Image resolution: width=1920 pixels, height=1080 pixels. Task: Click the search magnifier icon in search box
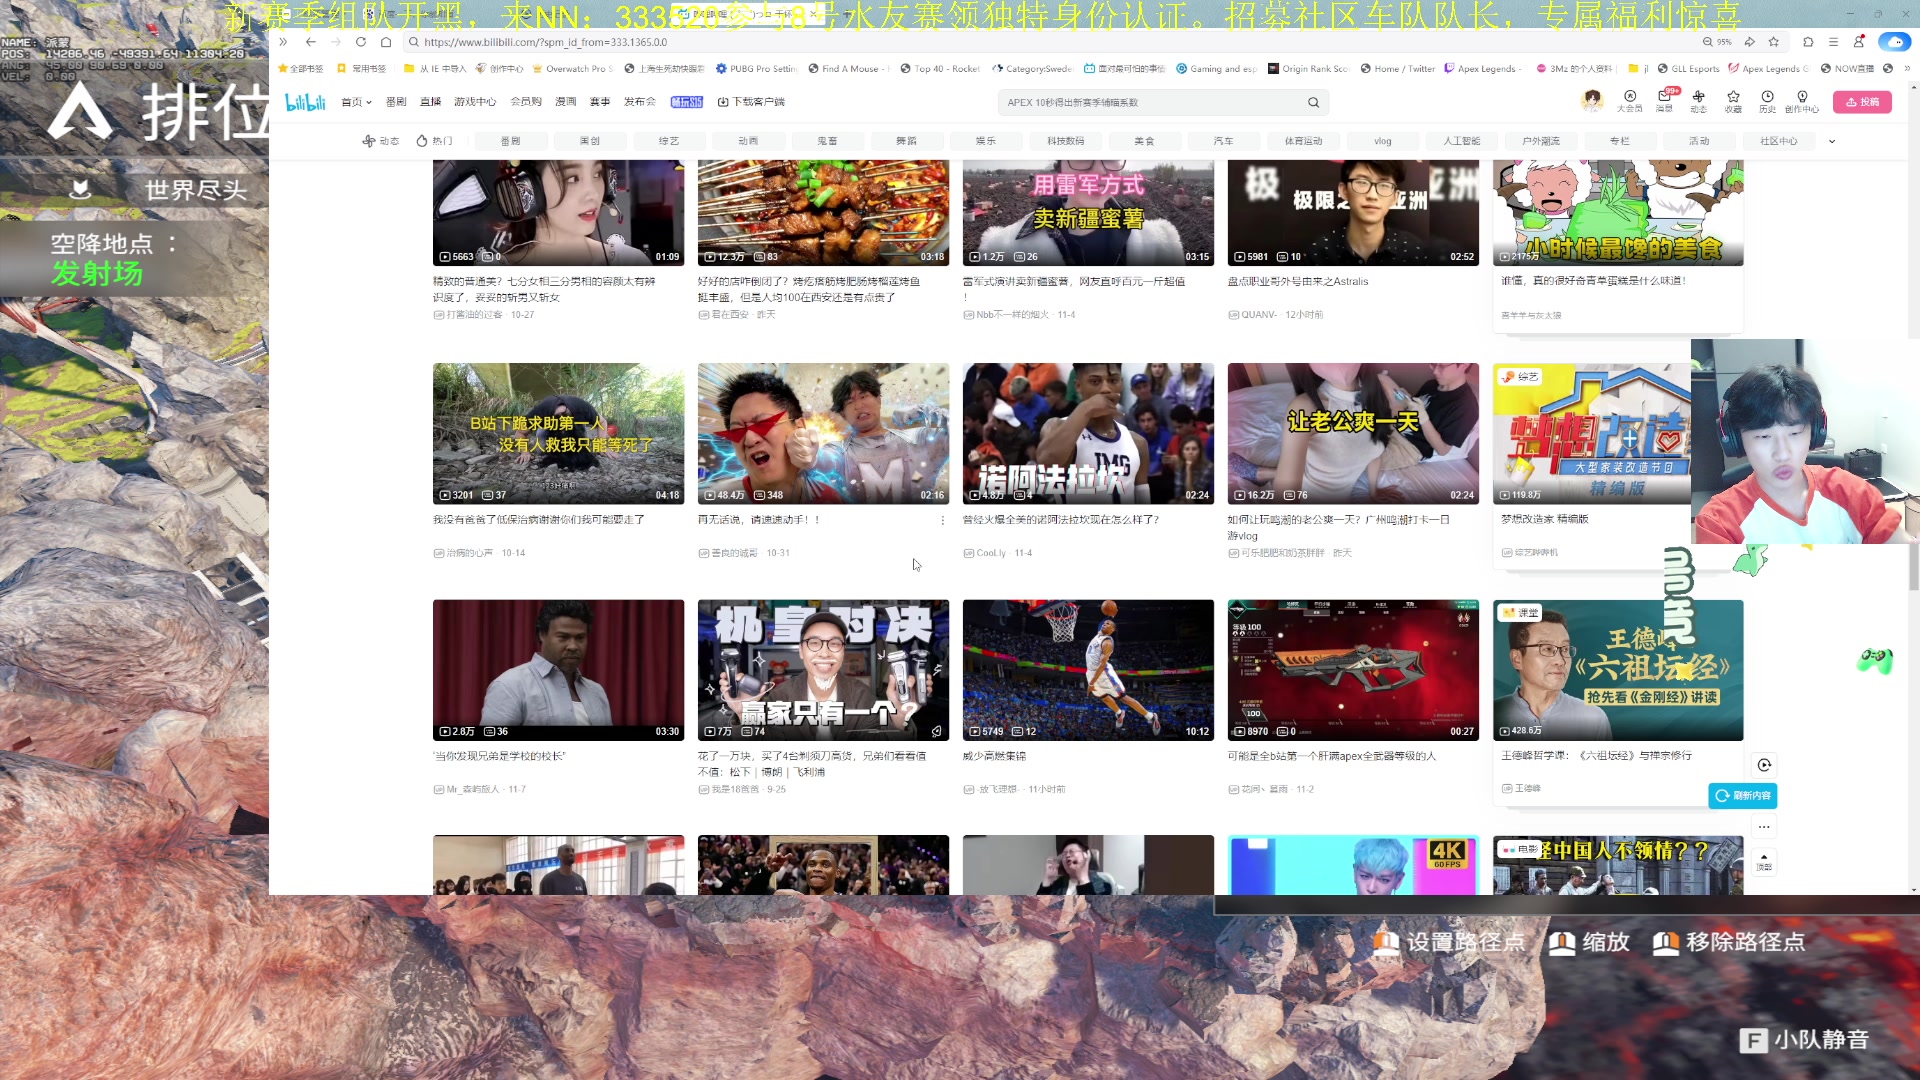click(1313, 102)
